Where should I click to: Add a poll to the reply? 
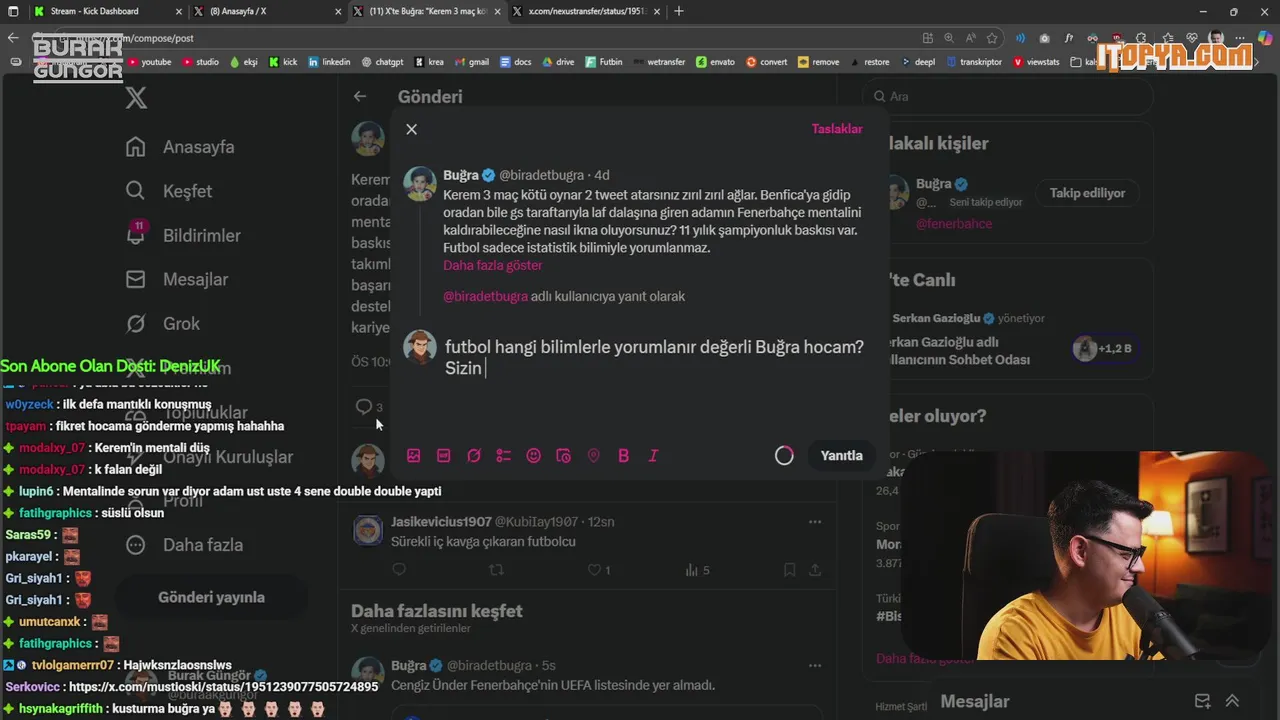point(504,455)
